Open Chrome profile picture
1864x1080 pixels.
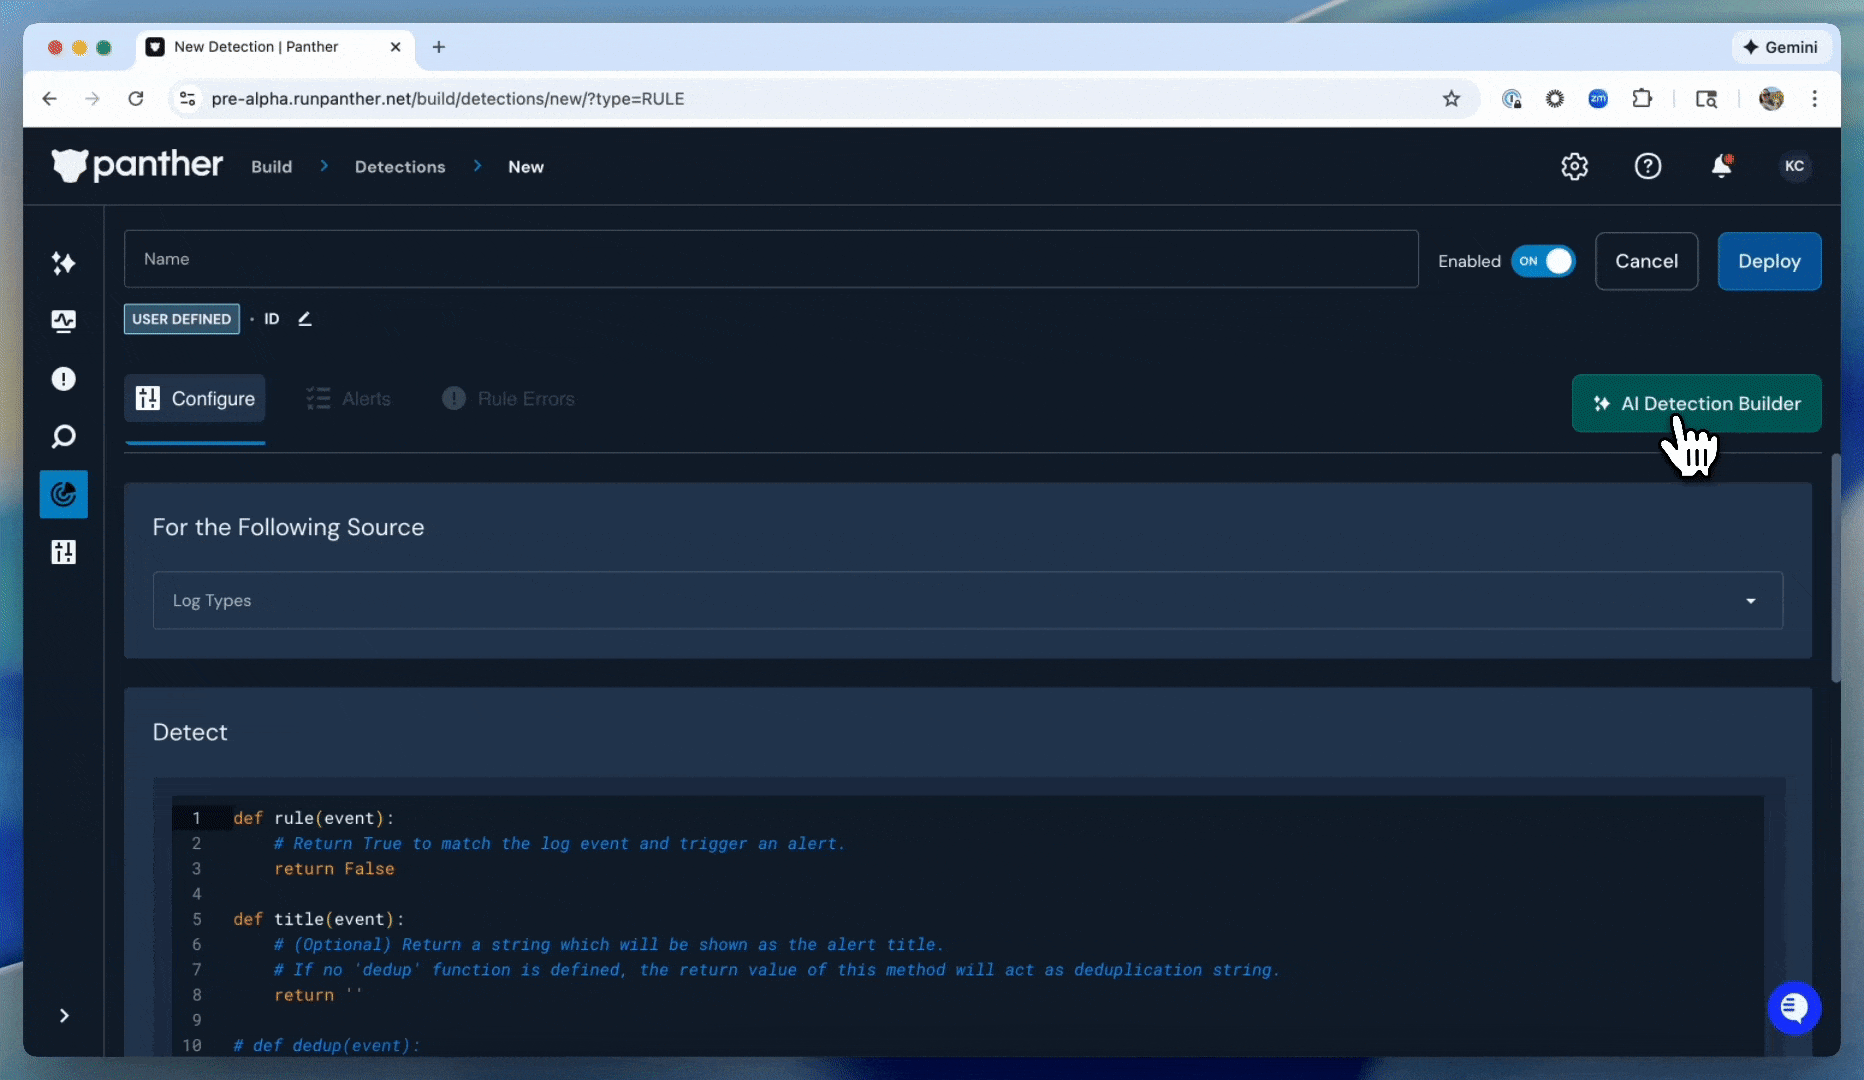tap(1771, 98)
